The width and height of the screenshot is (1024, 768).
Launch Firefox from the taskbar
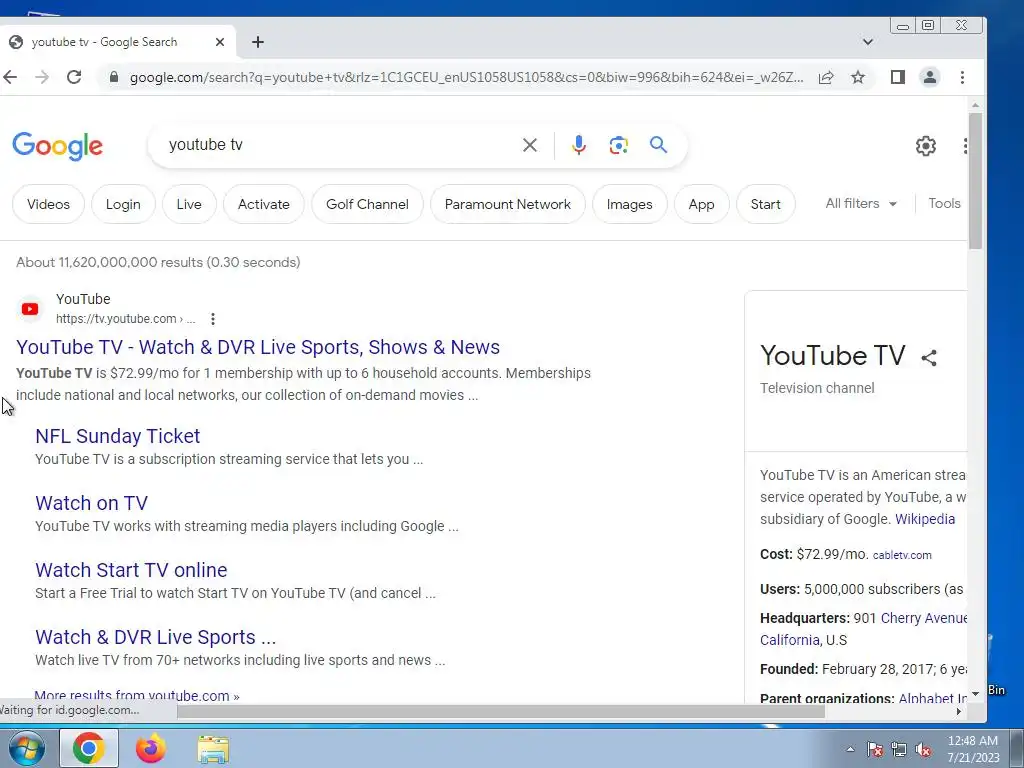pos(150,748)
